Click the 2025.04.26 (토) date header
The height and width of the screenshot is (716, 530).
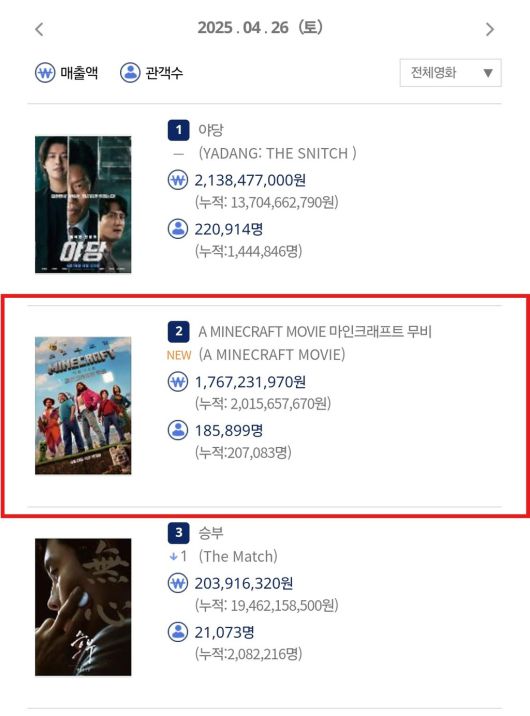tap(260, 27)
